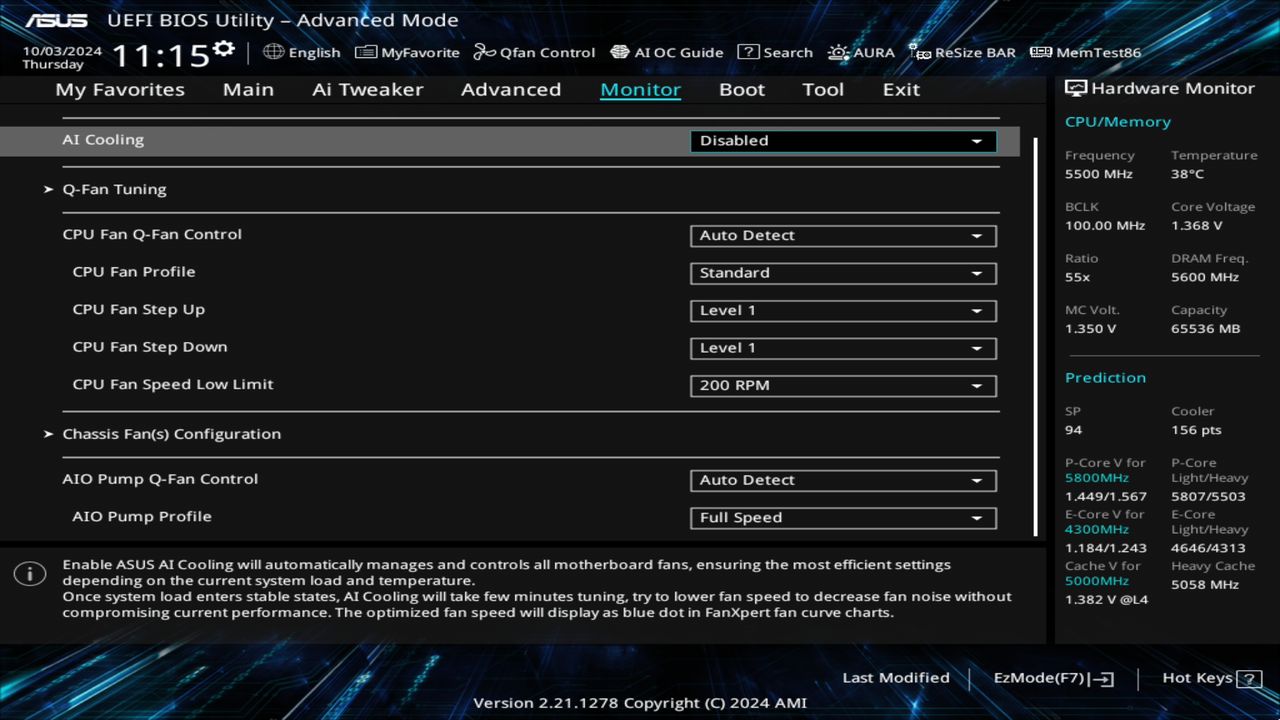
Task: Open ReSize BAR settings
Action: (x=962, y=52)
